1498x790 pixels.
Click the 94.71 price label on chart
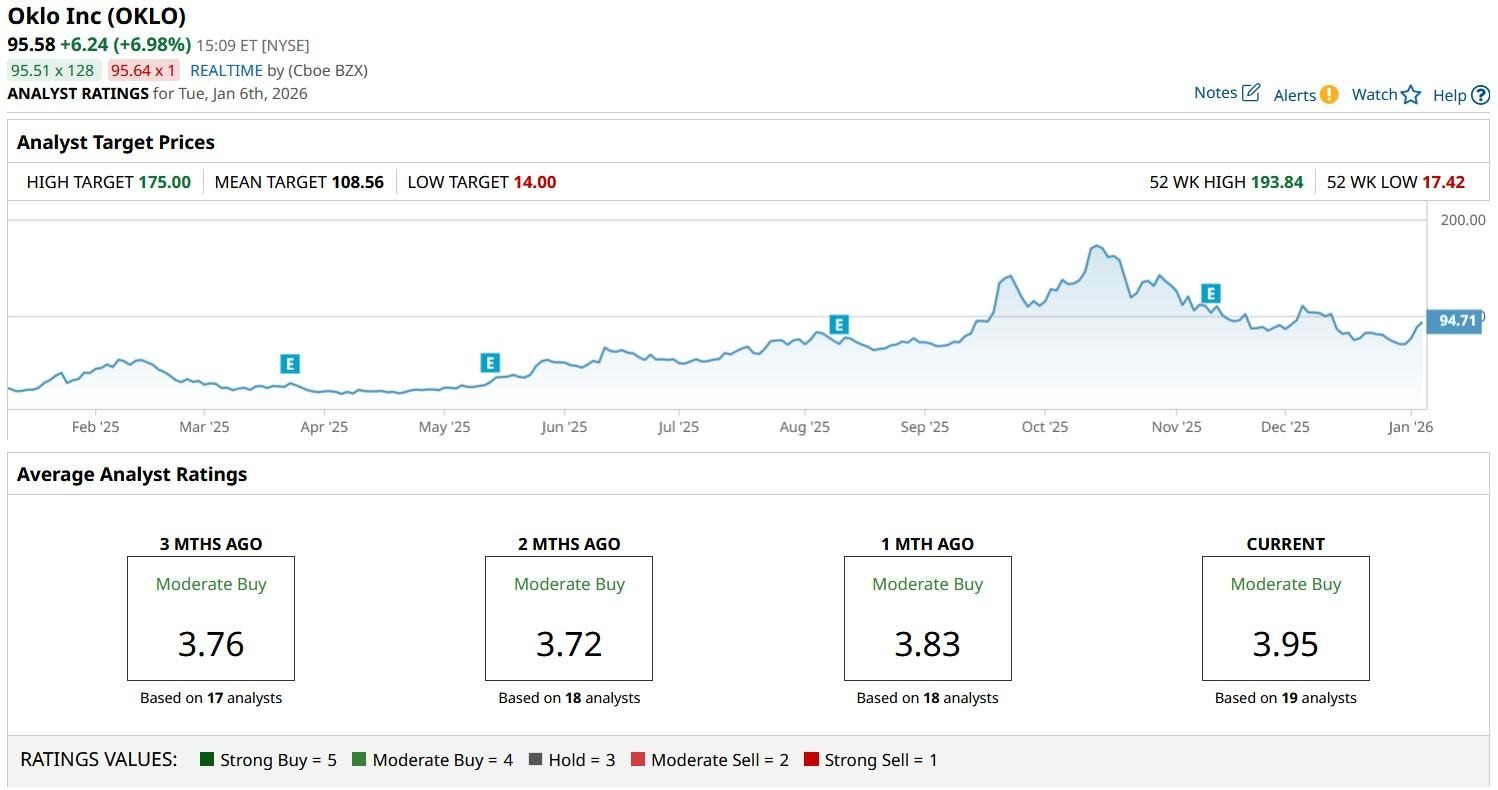(x=1456, y=321)
